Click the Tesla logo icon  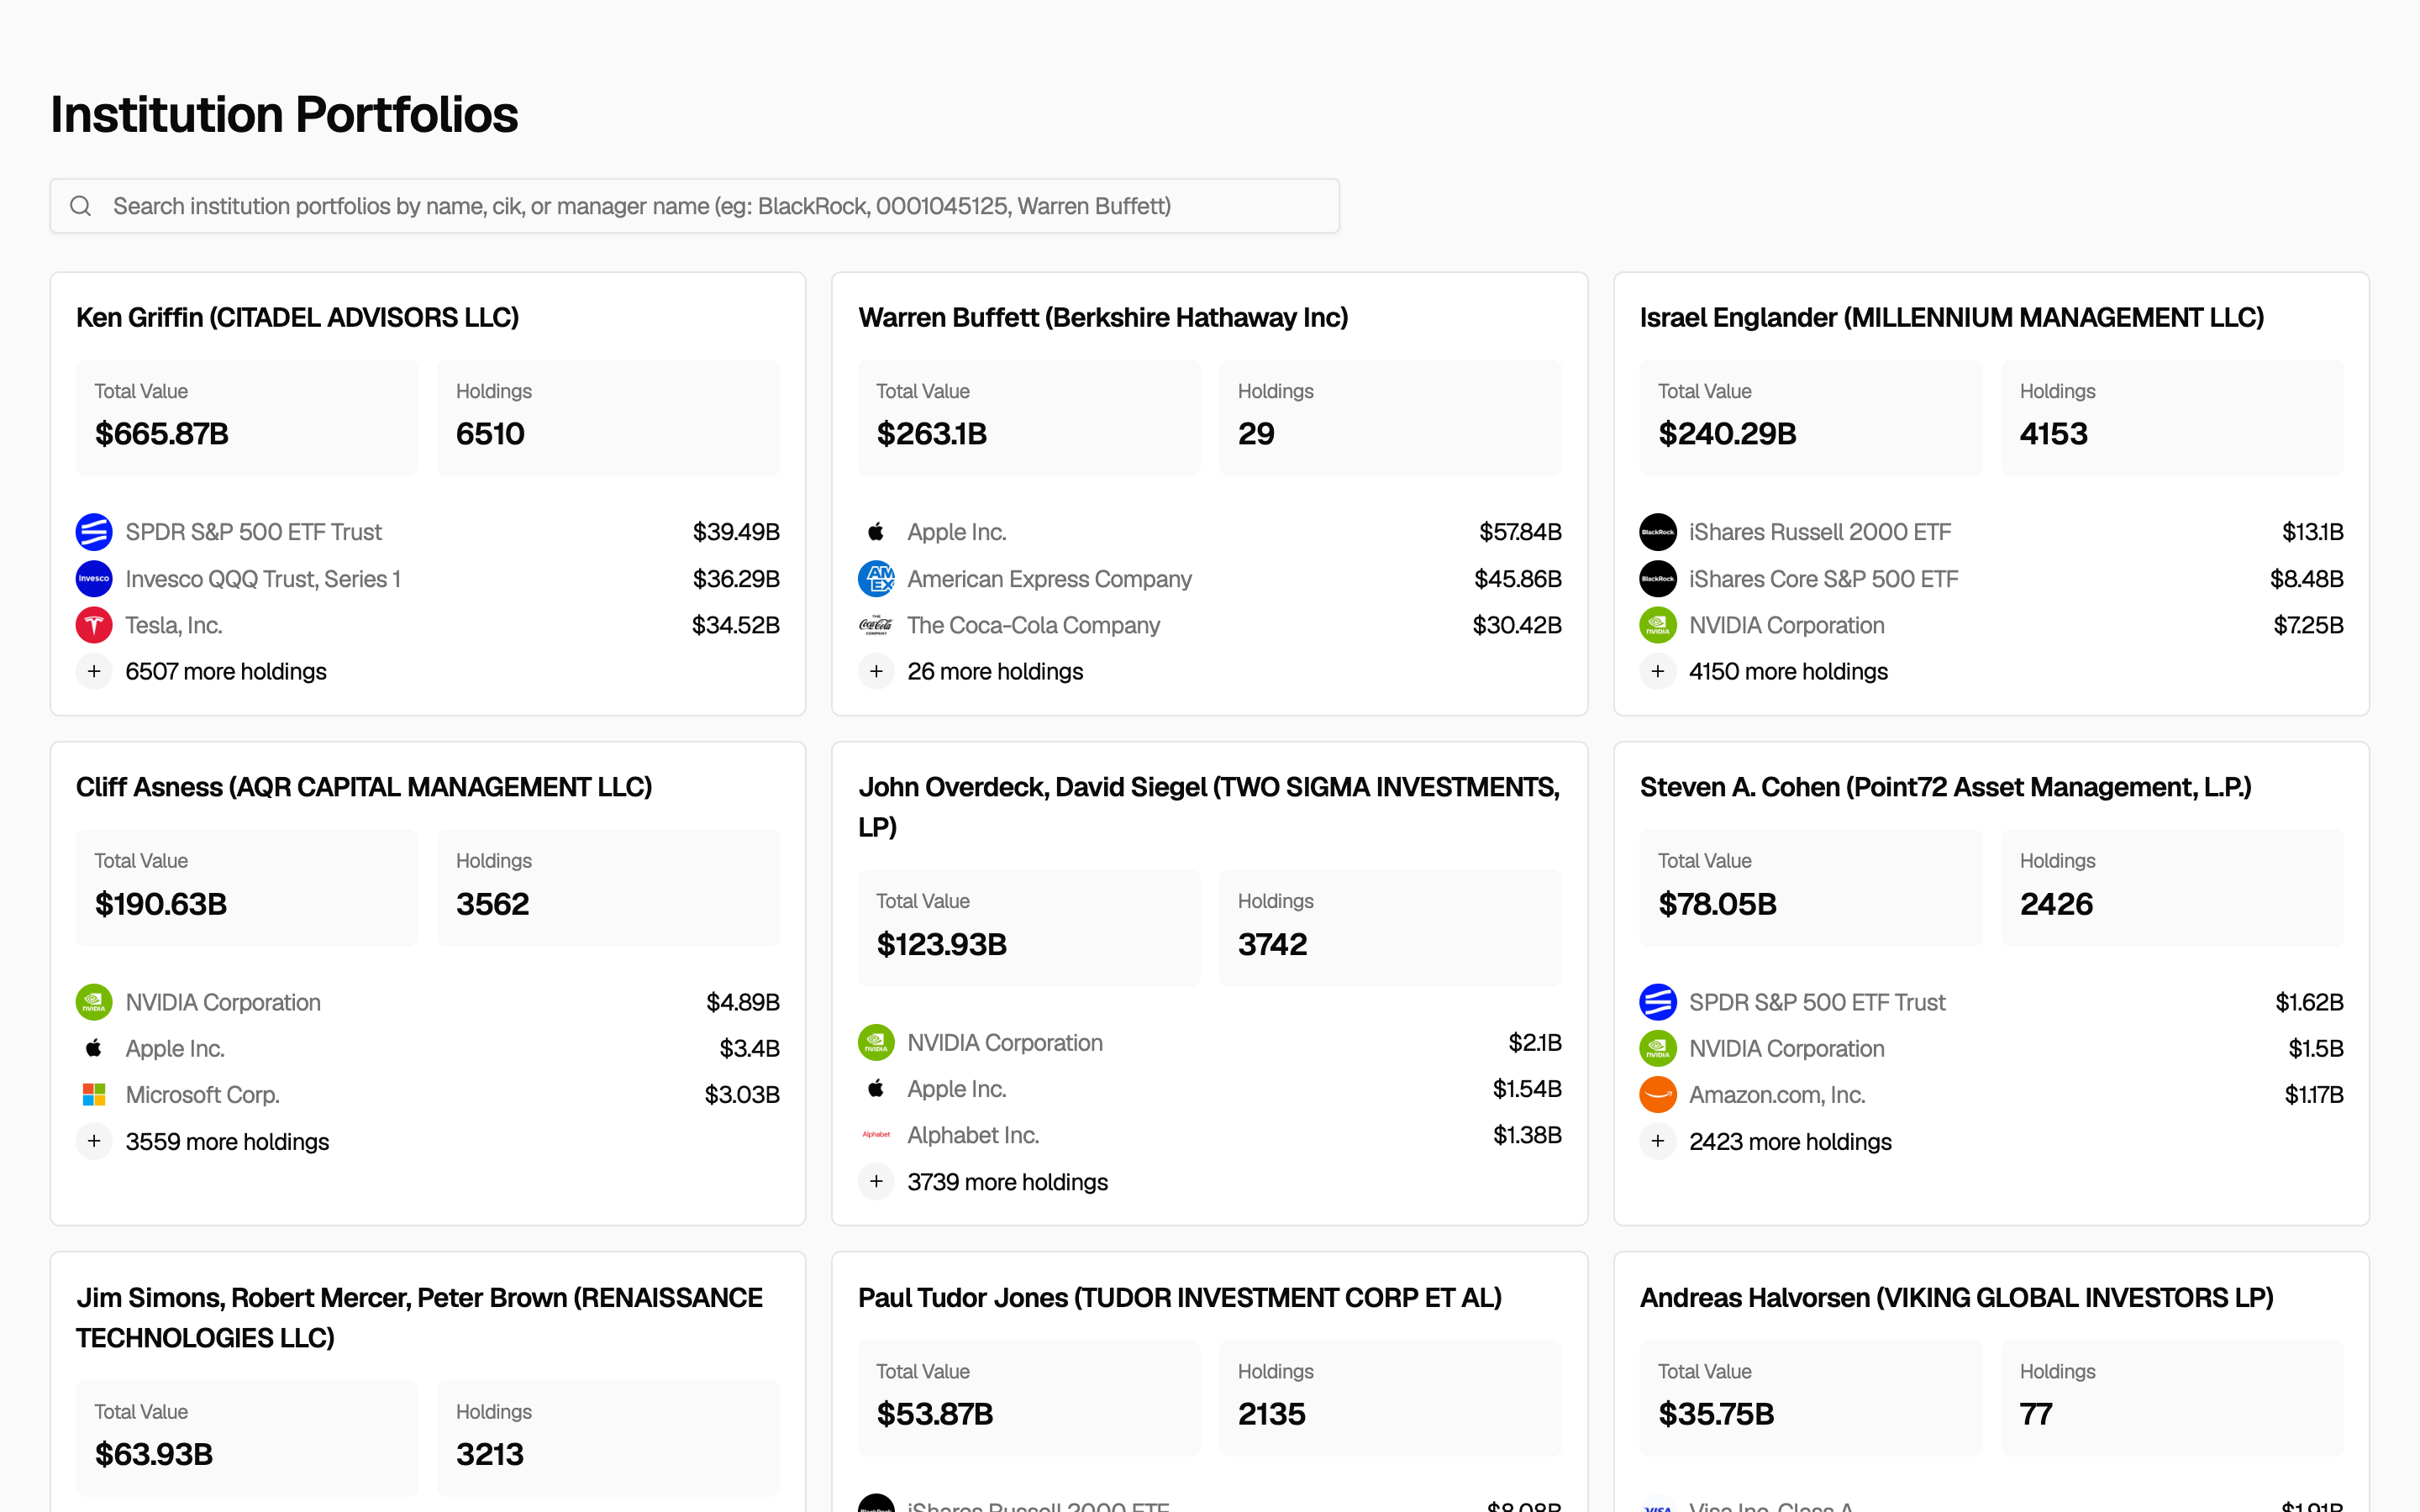(94, 625)
